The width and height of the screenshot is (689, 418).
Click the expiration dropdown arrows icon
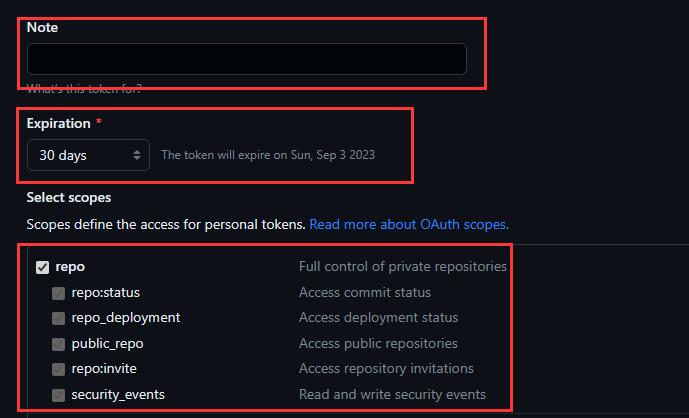(x=137, y=155)
